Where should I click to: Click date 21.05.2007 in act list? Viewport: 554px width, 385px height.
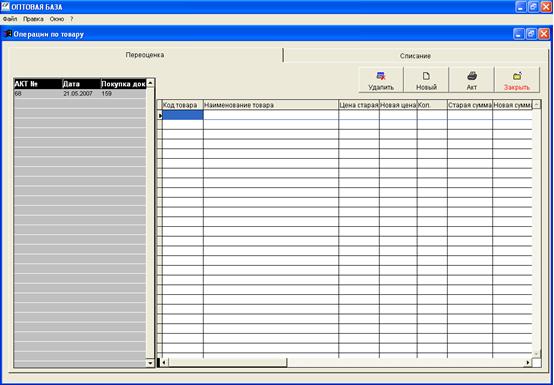[x=78, y=94]
